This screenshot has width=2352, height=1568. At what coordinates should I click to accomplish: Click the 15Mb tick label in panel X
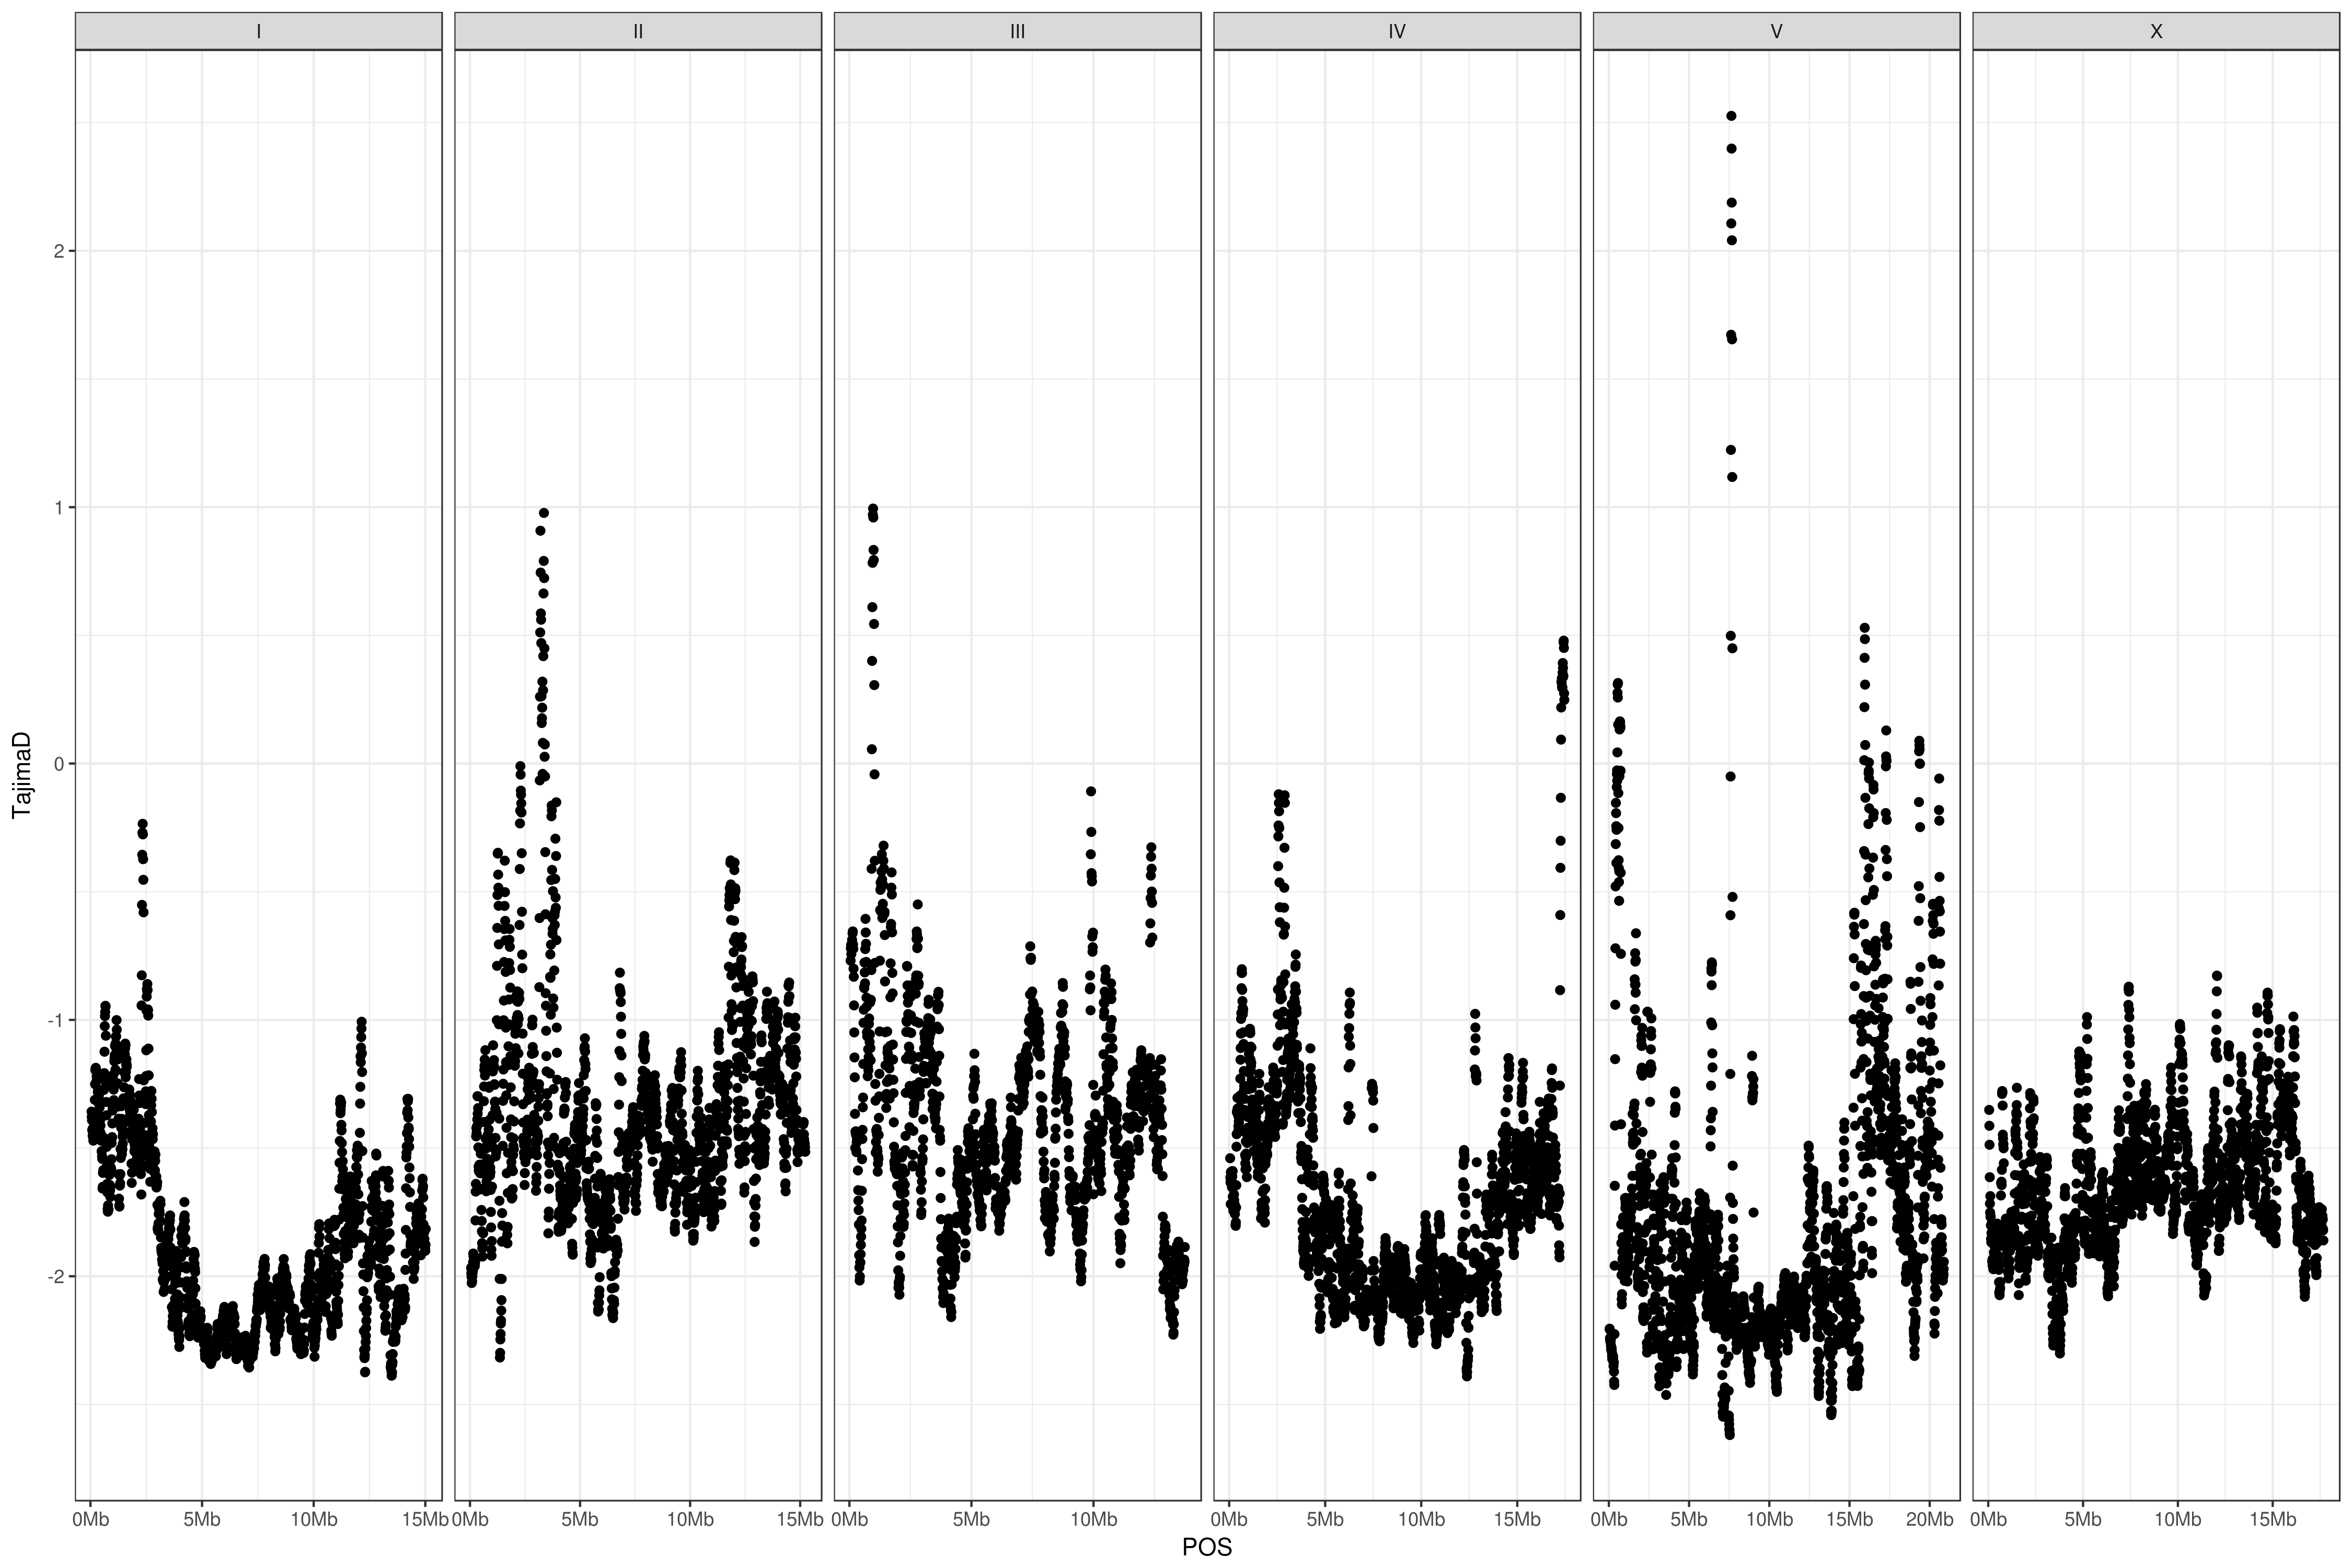click(x=2272, y=1520)
